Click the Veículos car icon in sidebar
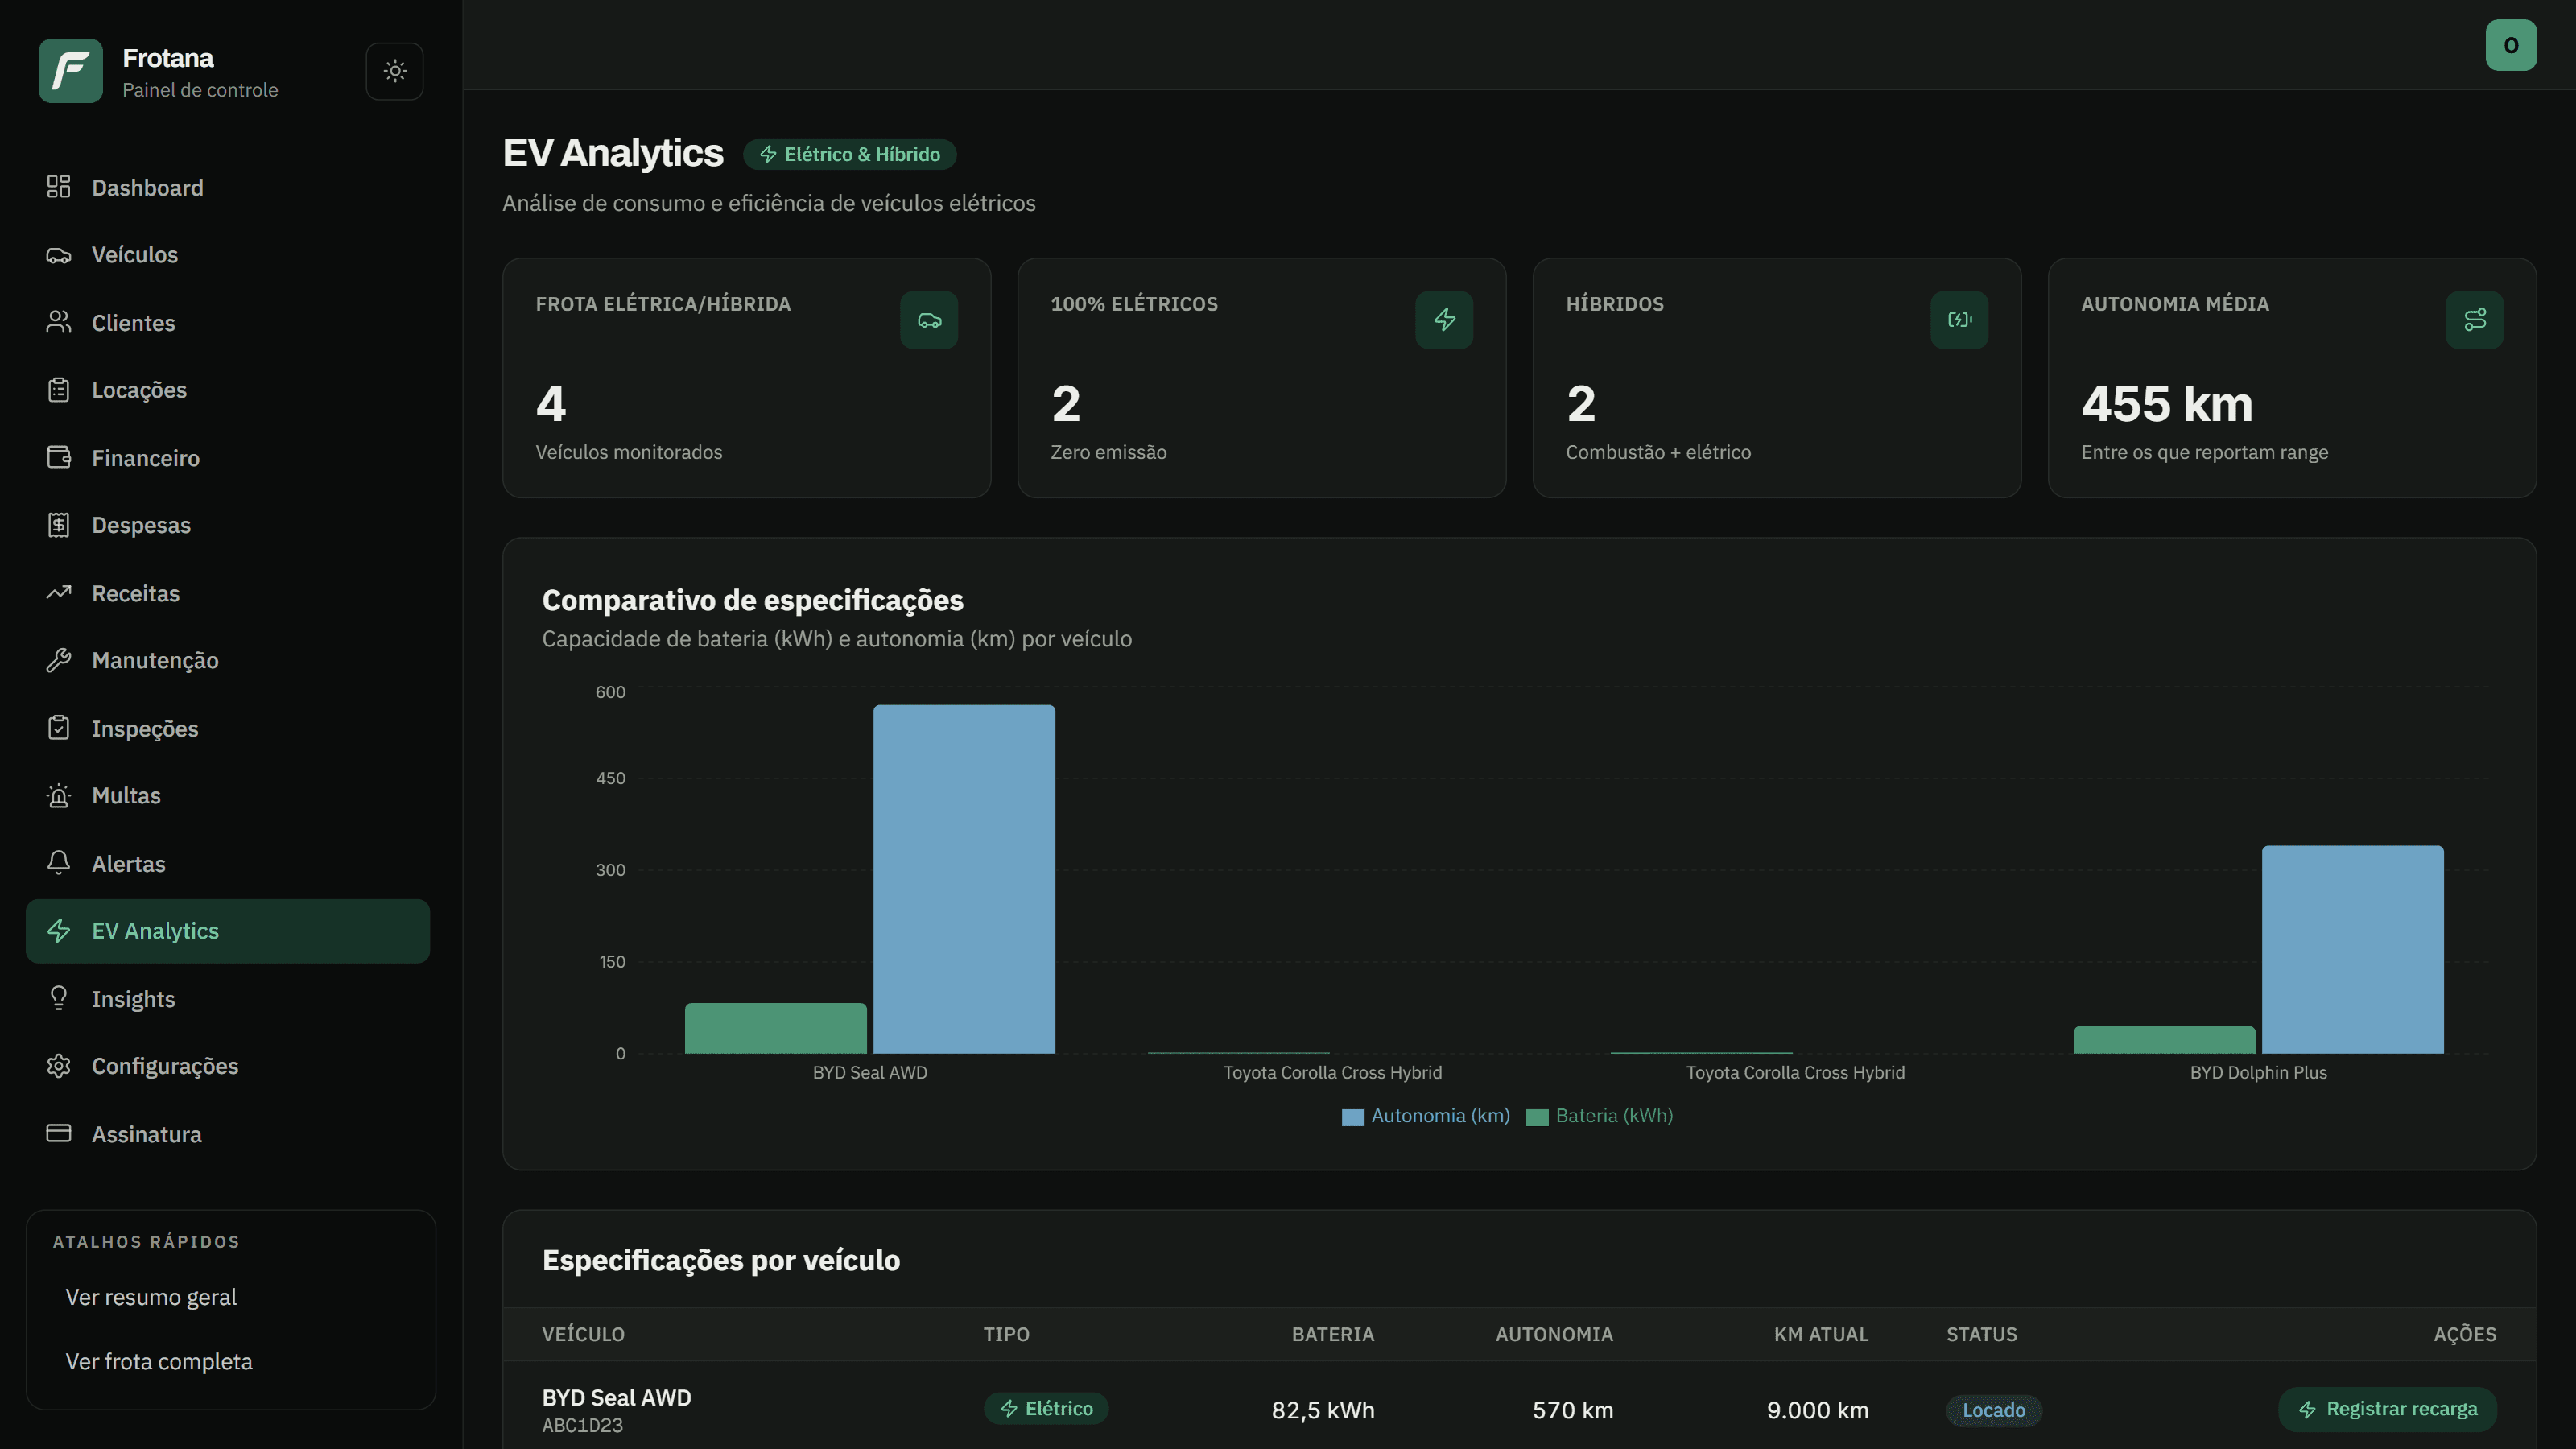The image size is (2576, 1449). (59, 255)
